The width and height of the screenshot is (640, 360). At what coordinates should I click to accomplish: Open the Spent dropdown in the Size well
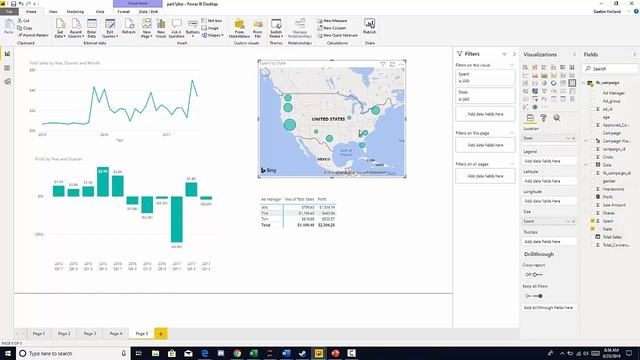pyautogui.click(x=568, y=221)
